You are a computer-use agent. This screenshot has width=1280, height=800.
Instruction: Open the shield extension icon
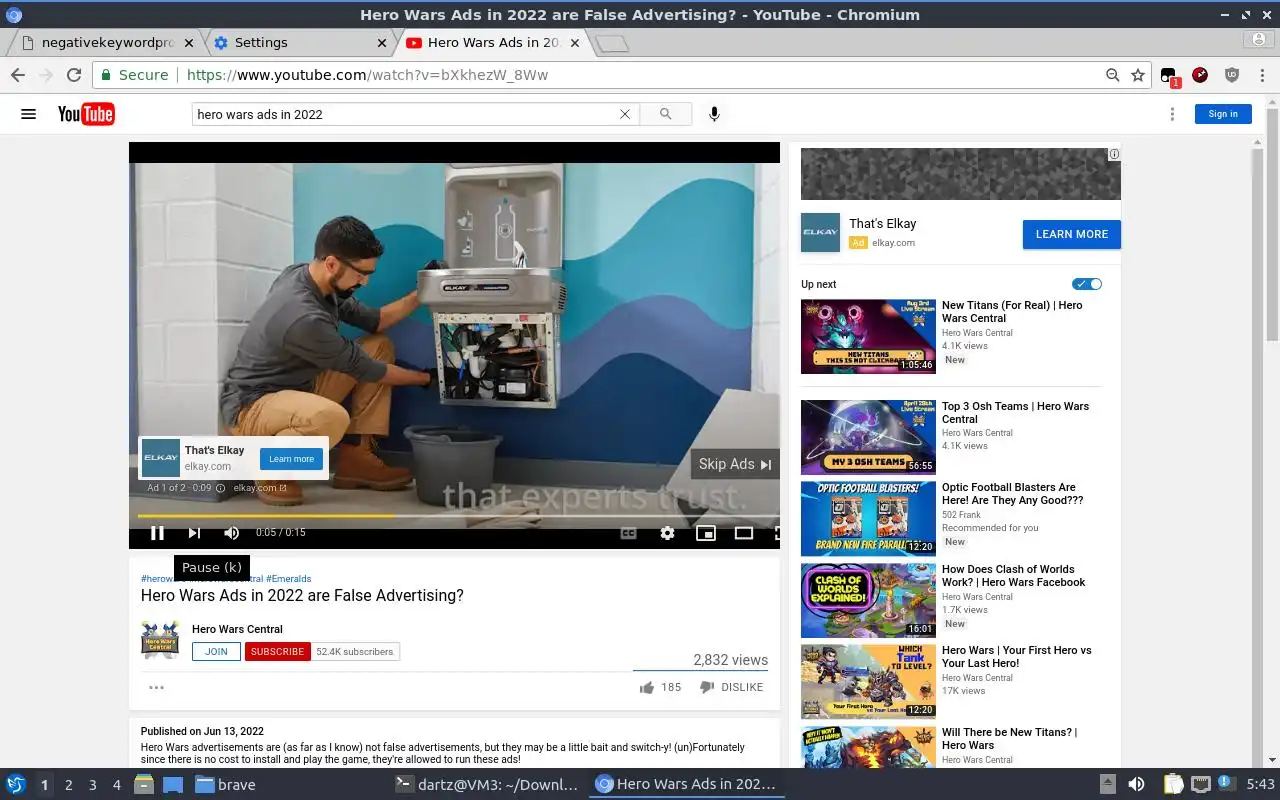(1232, 75)
